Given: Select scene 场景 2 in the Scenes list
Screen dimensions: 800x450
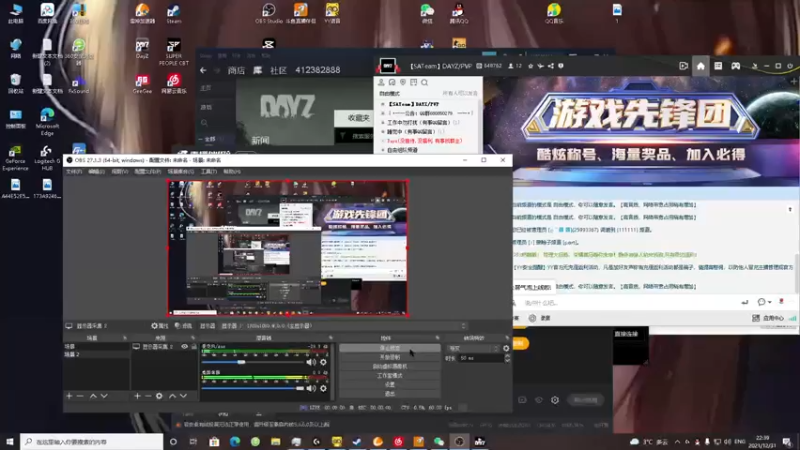Looking at the screenshot, I should 96,354.
